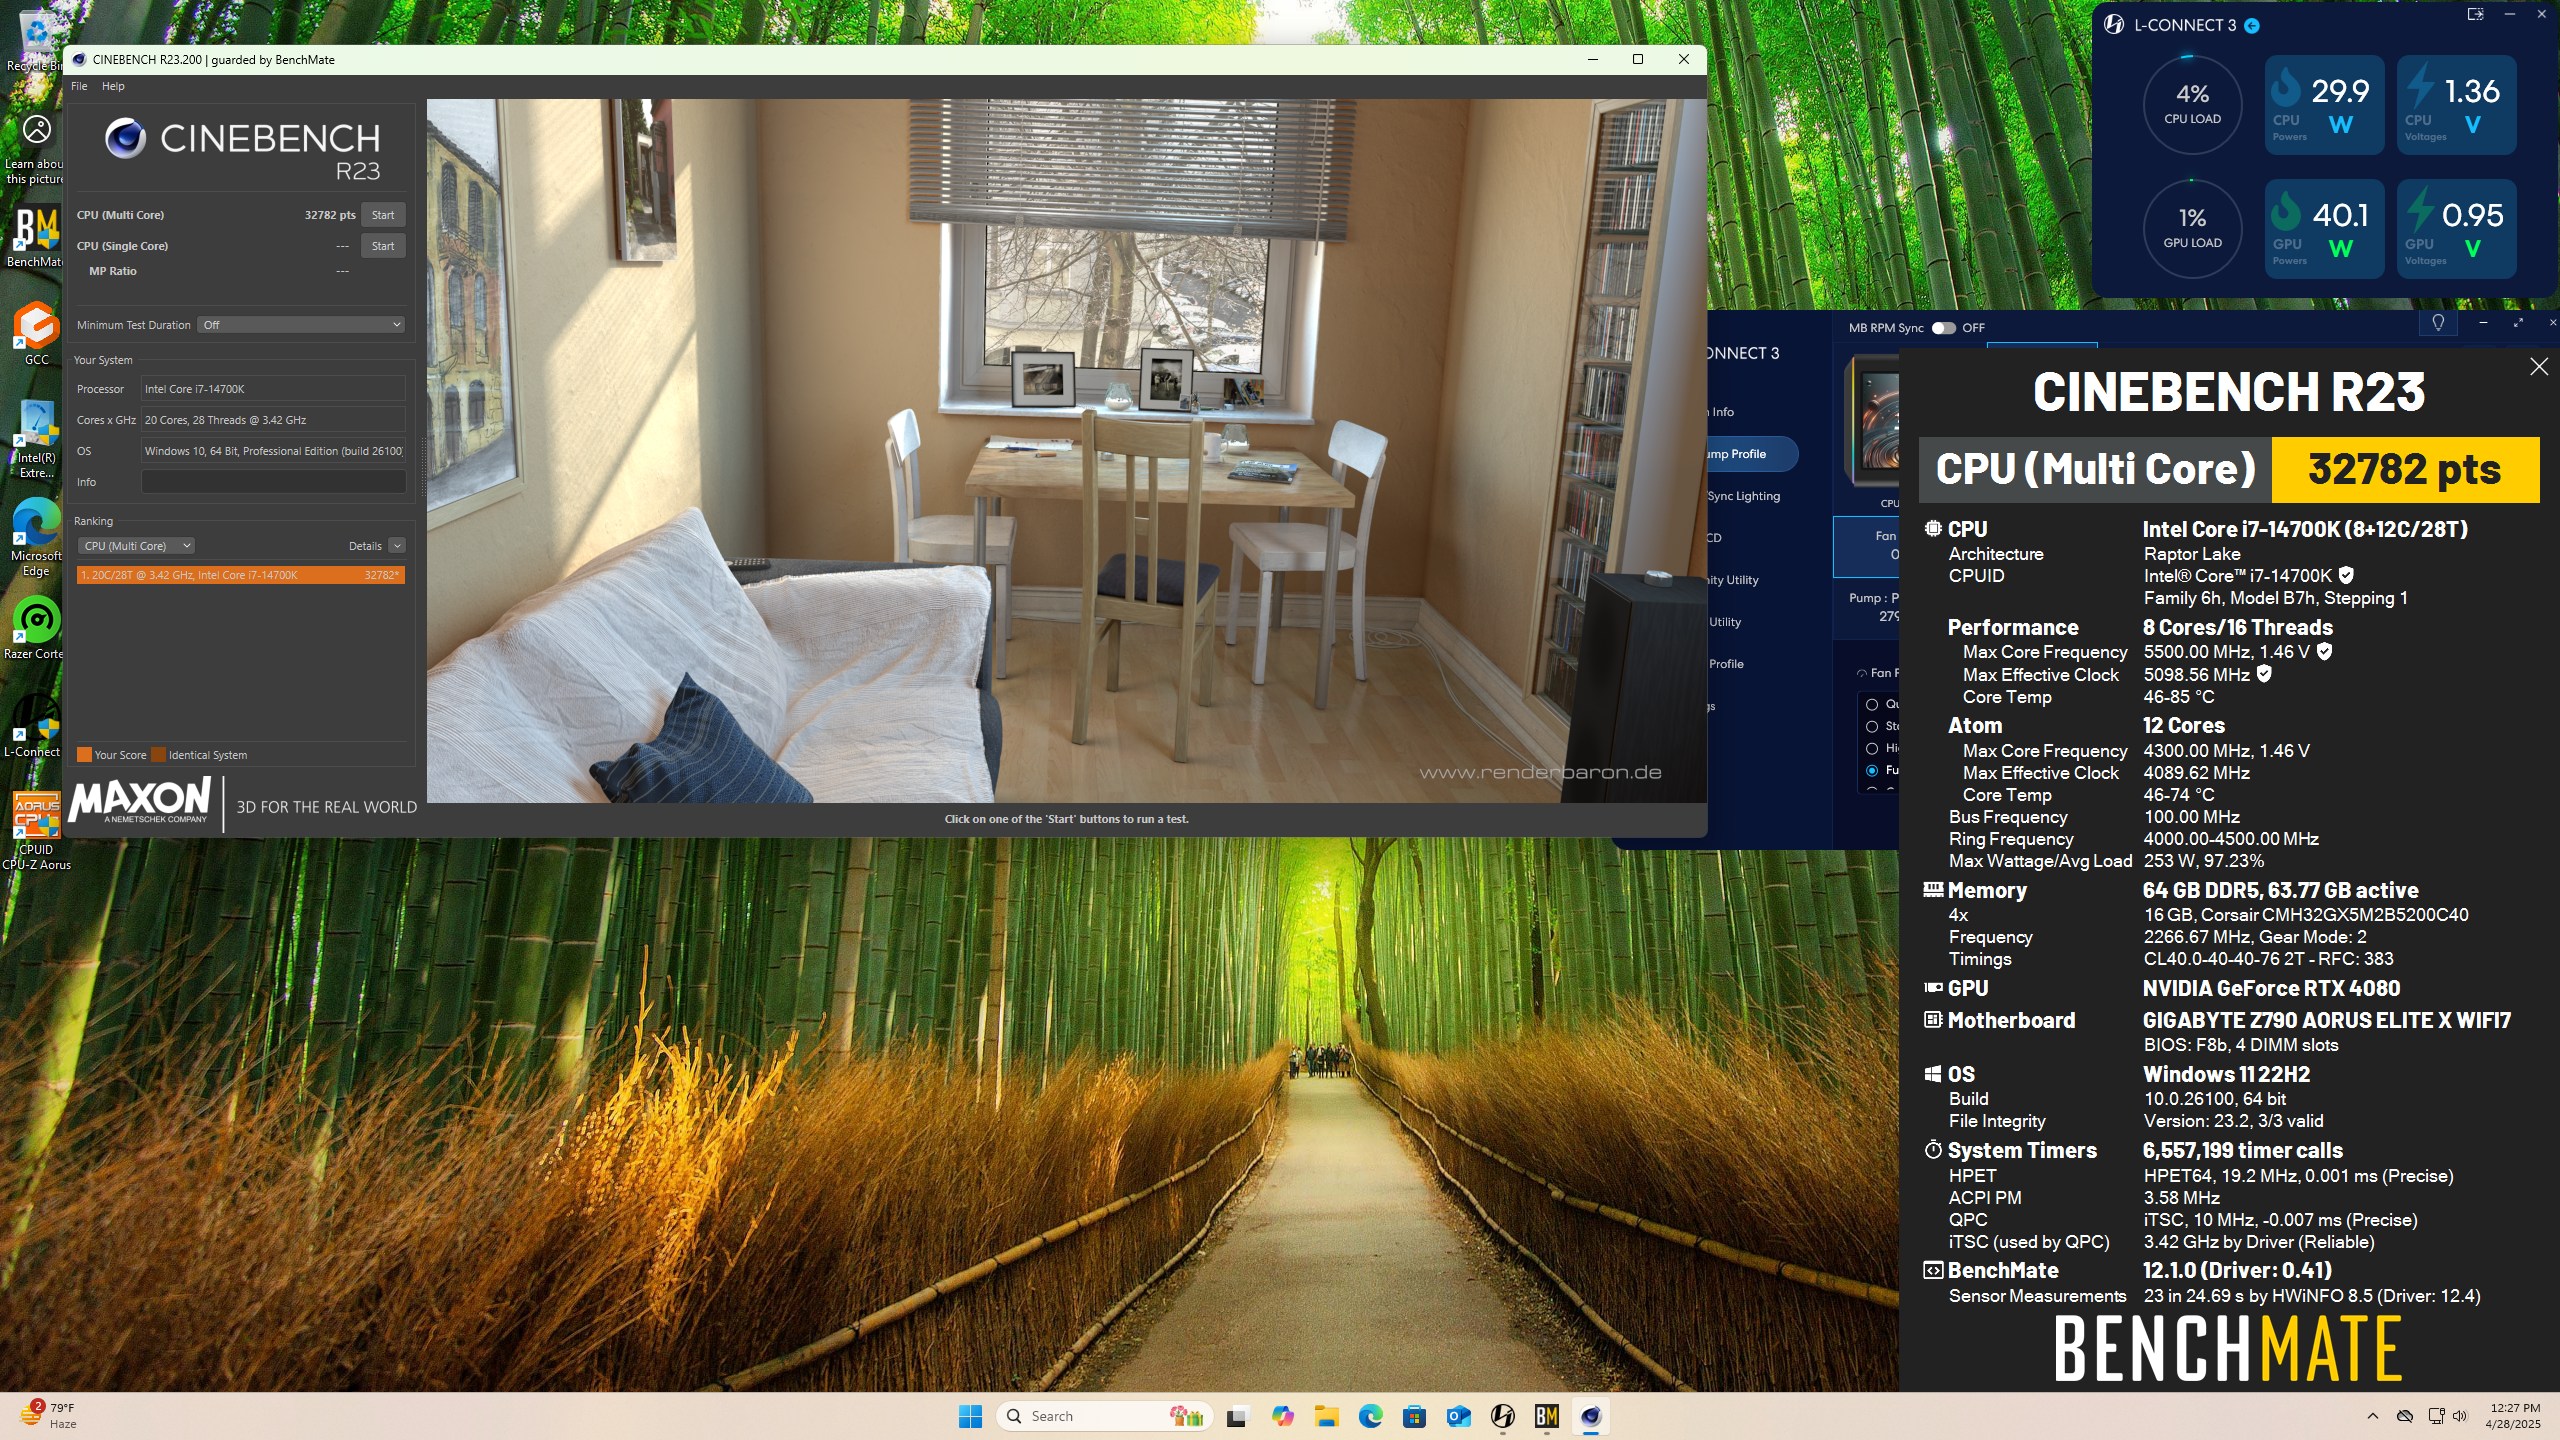Click the Info input field in Your System

pos(273,482)
